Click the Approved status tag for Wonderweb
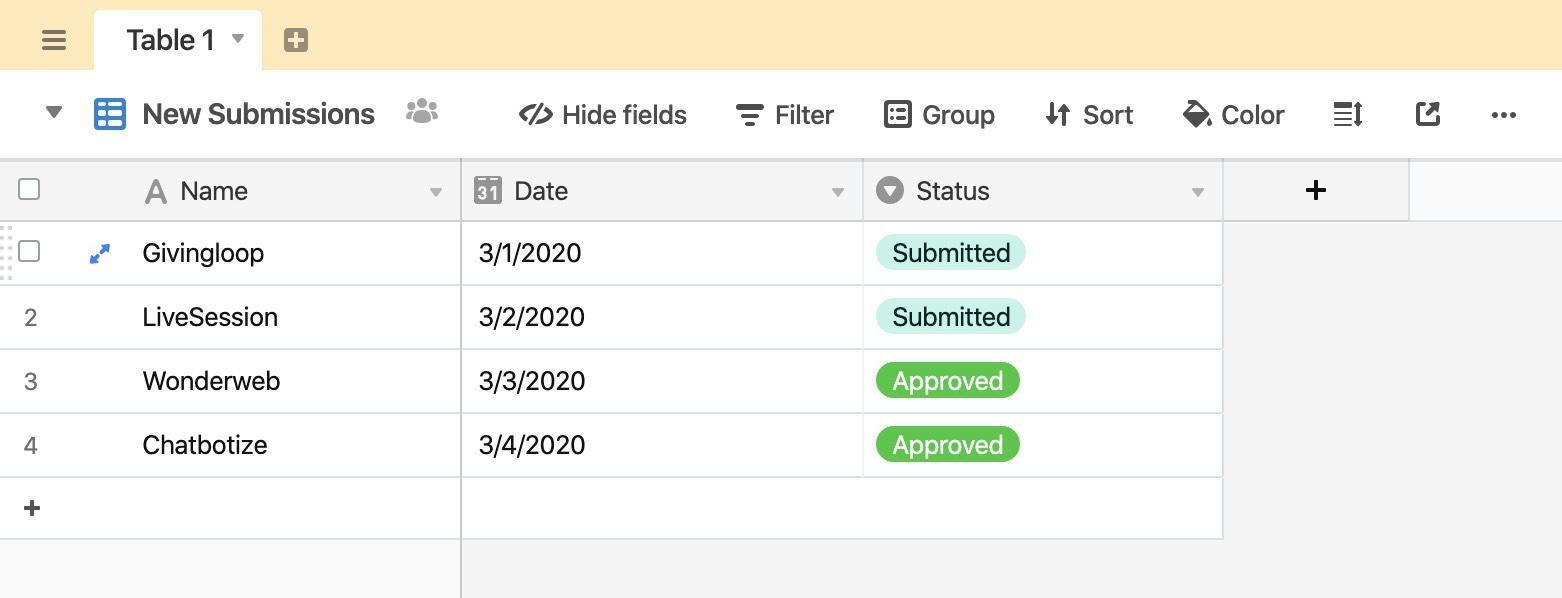This screenshot has height=598, width=1562. [x=948, y=381]
